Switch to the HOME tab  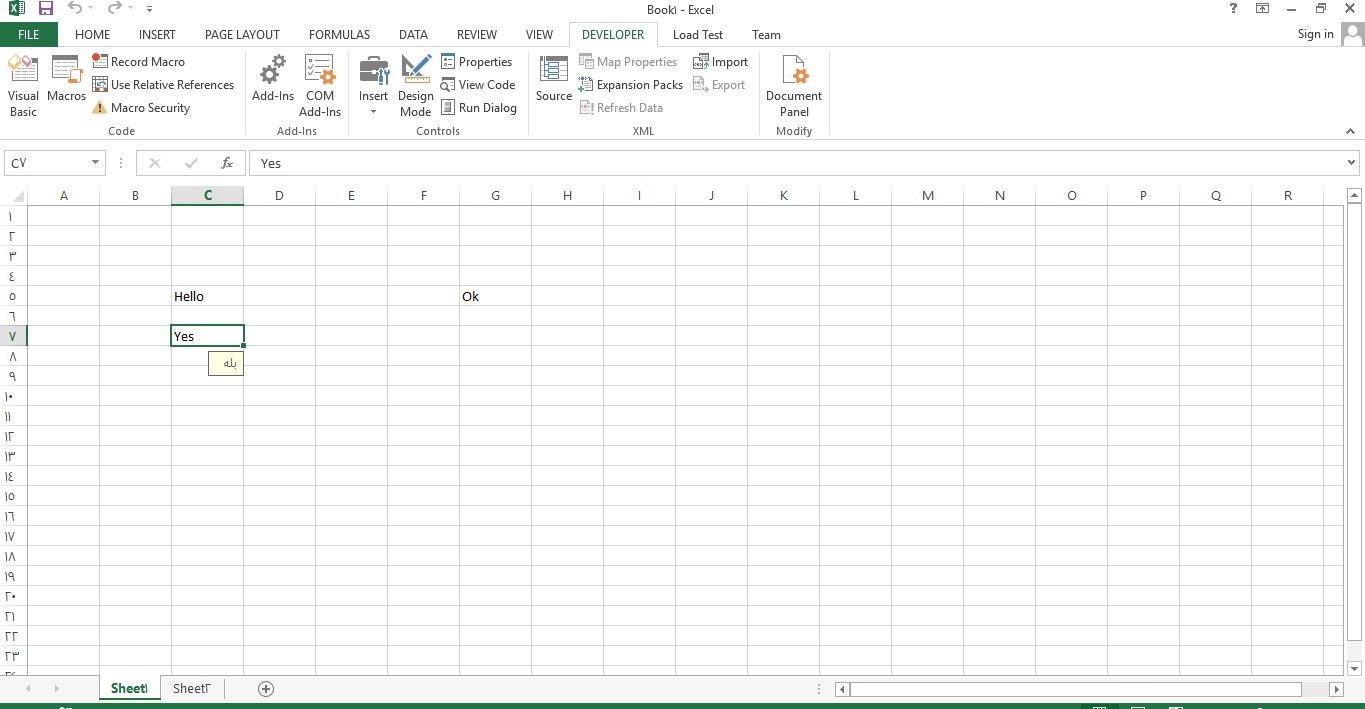(x=92, y=34)
